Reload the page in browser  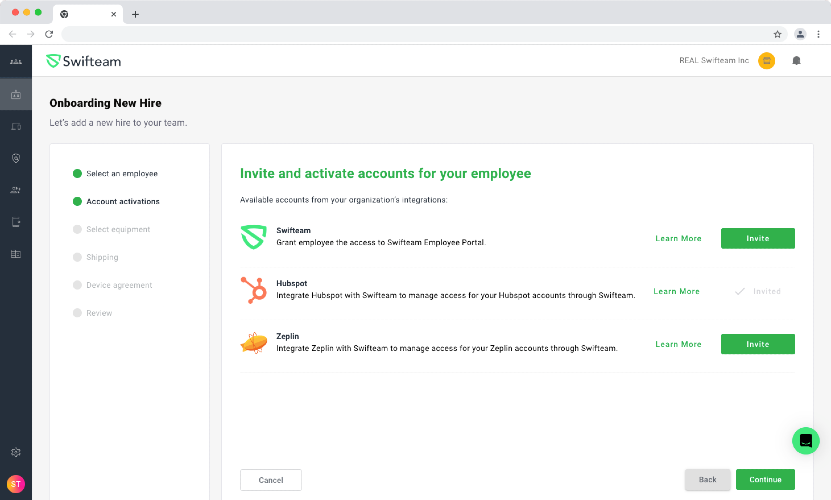pyautogui.click(x=49, y=34)
